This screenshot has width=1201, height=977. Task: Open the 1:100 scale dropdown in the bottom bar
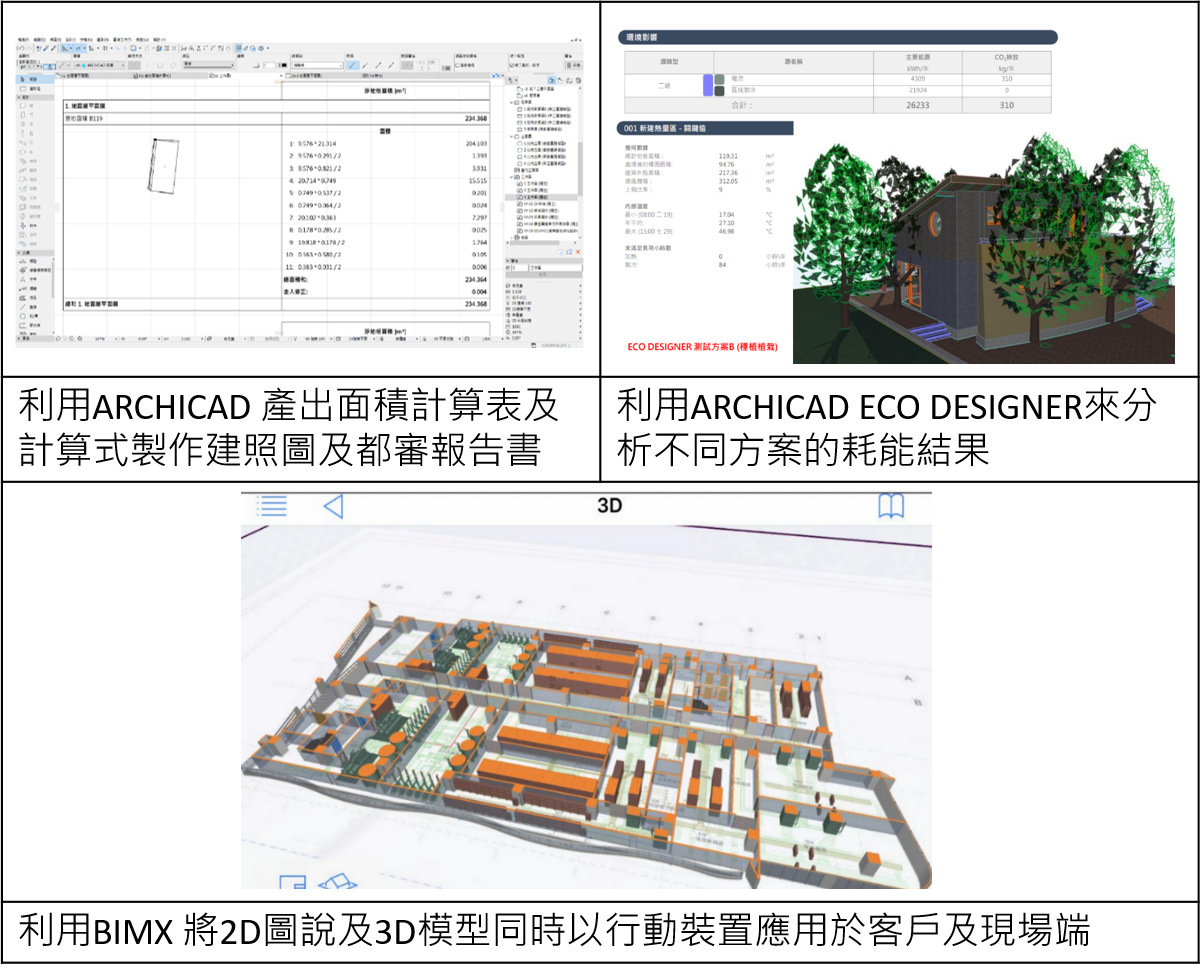pos(188,339)
